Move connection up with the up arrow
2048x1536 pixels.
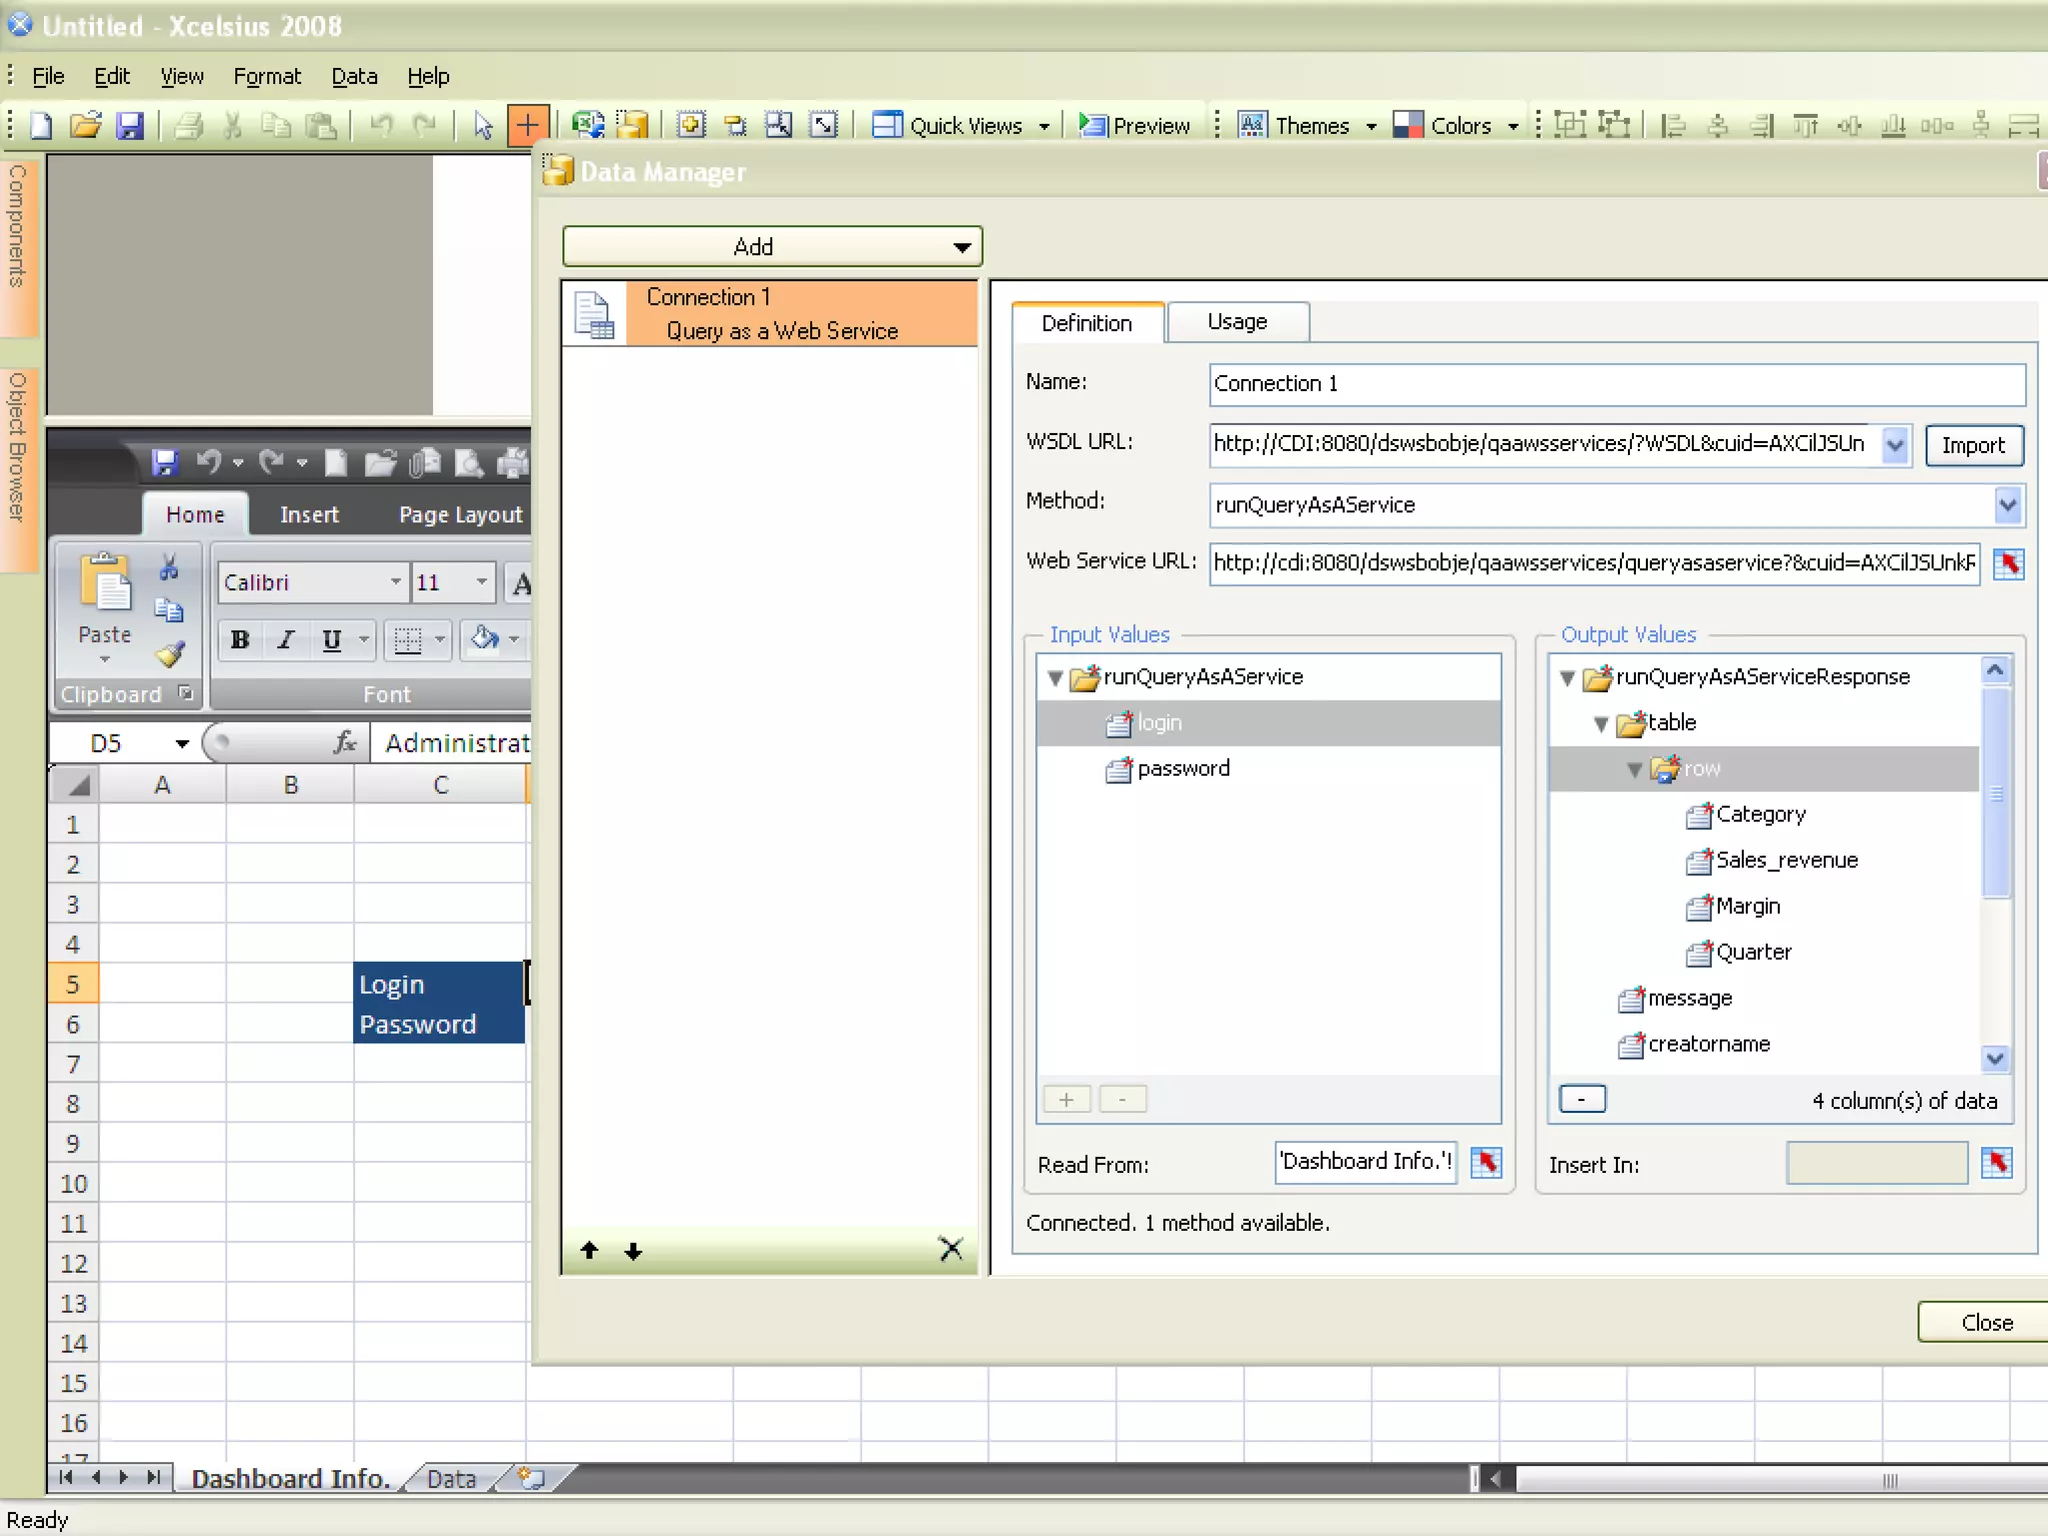[589, 1250]
